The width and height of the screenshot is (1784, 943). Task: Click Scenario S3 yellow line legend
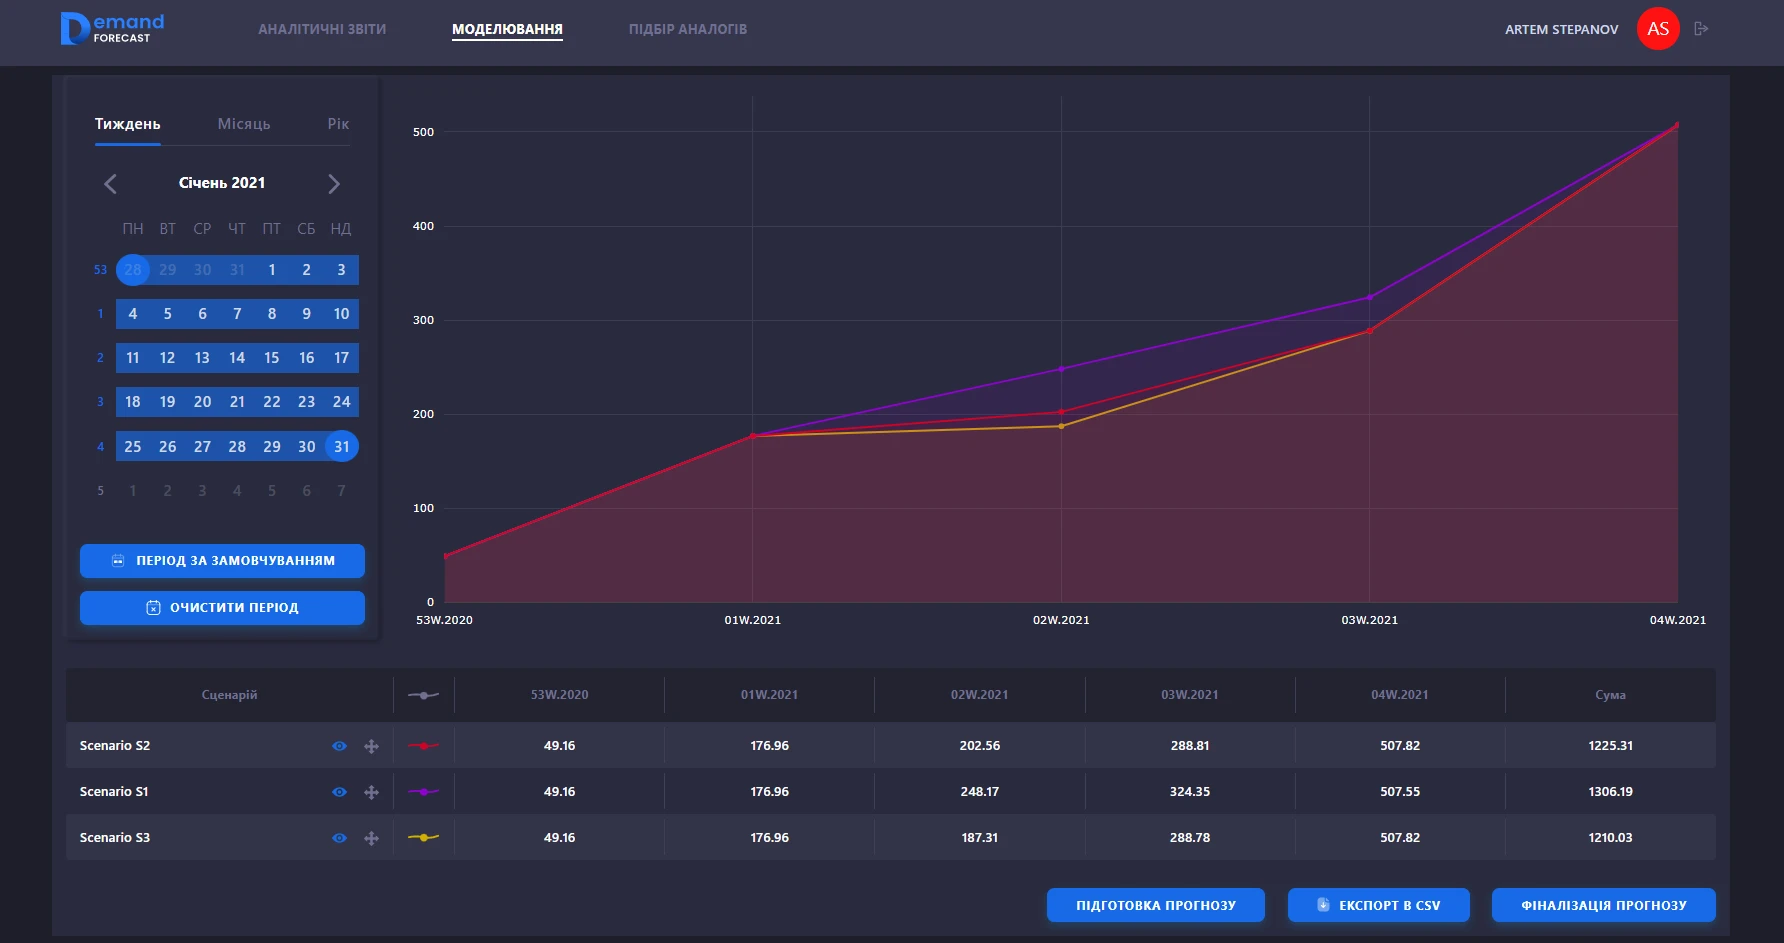point(423,838)
